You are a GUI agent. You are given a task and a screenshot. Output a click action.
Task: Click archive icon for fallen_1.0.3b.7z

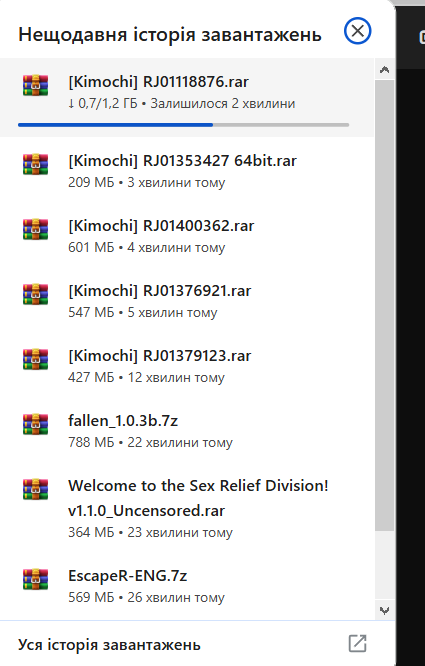[35, 424]
